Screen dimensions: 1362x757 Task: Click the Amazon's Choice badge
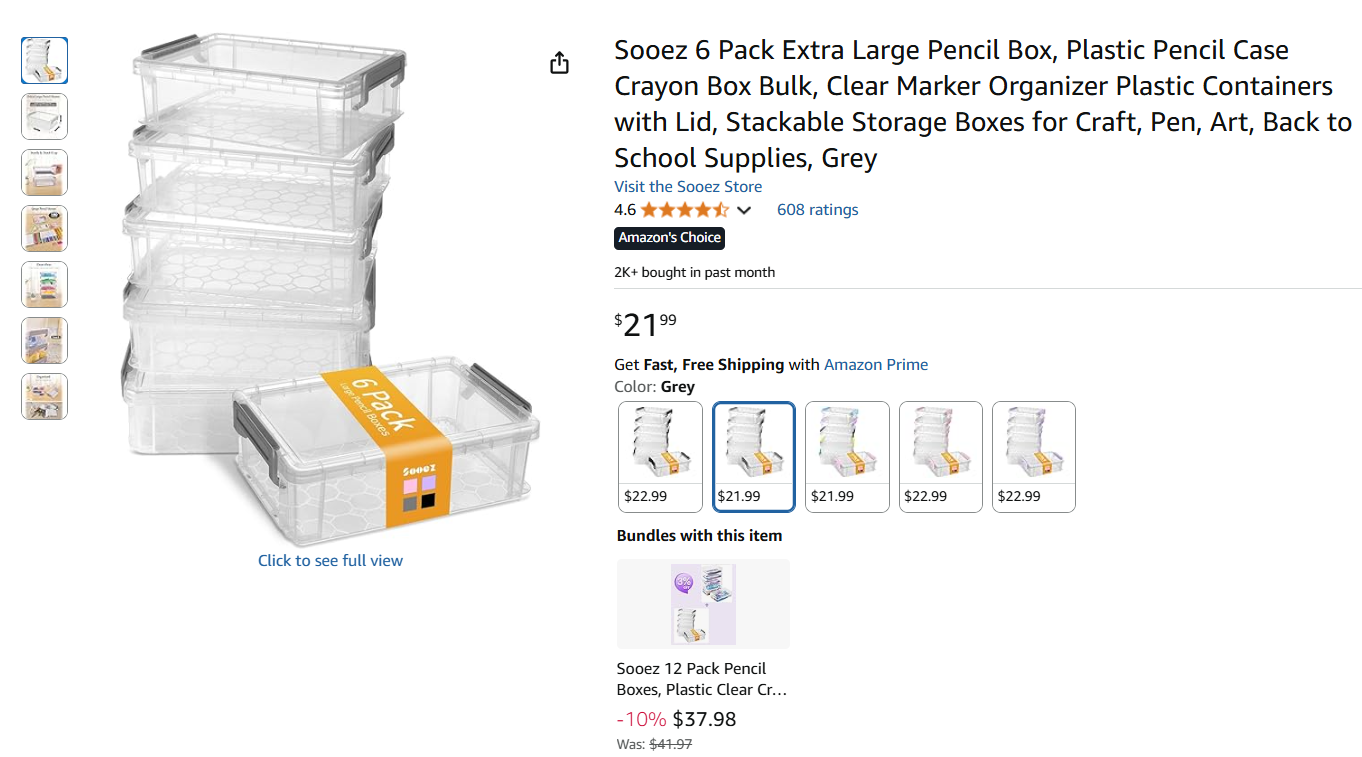[x=669, y=238]
